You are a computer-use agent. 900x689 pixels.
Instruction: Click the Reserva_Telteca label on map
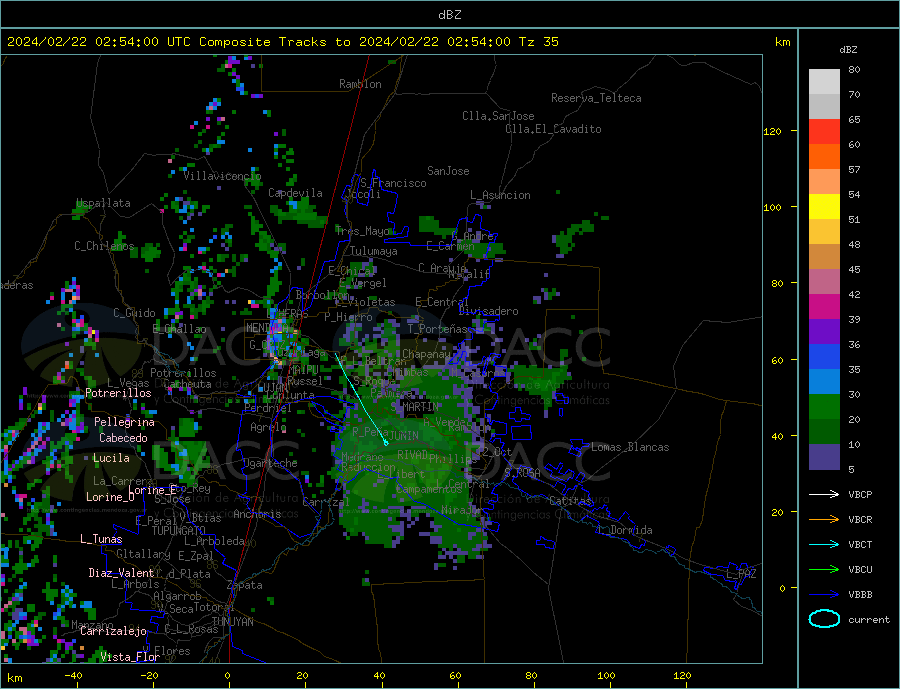click(x=596, y=98)
